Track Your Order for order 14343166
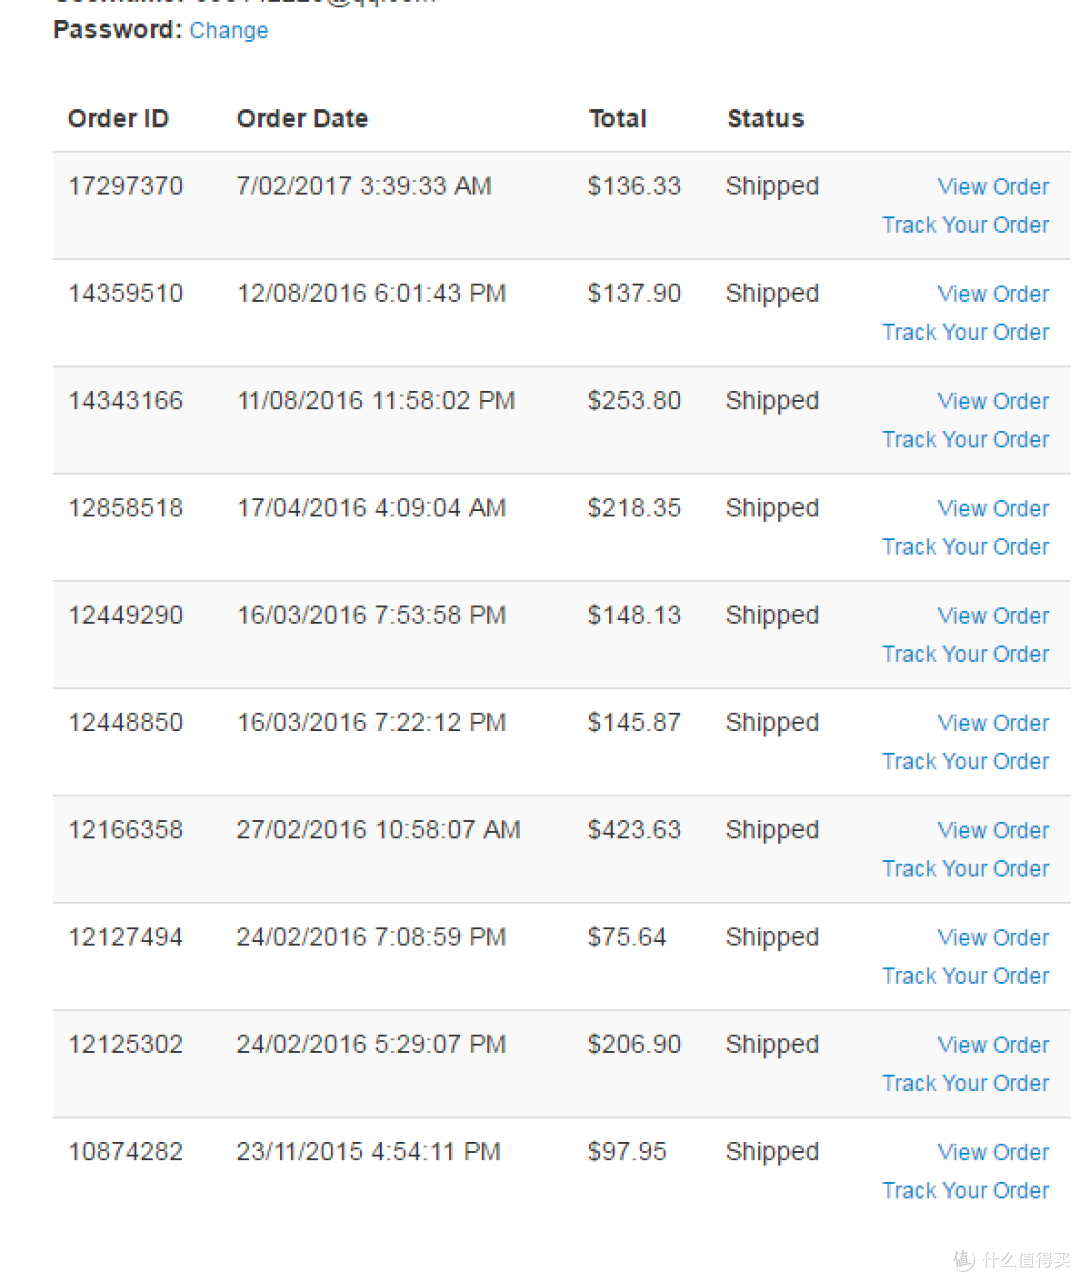This screenshot has height=1282, width=1080. coord(966,440)
